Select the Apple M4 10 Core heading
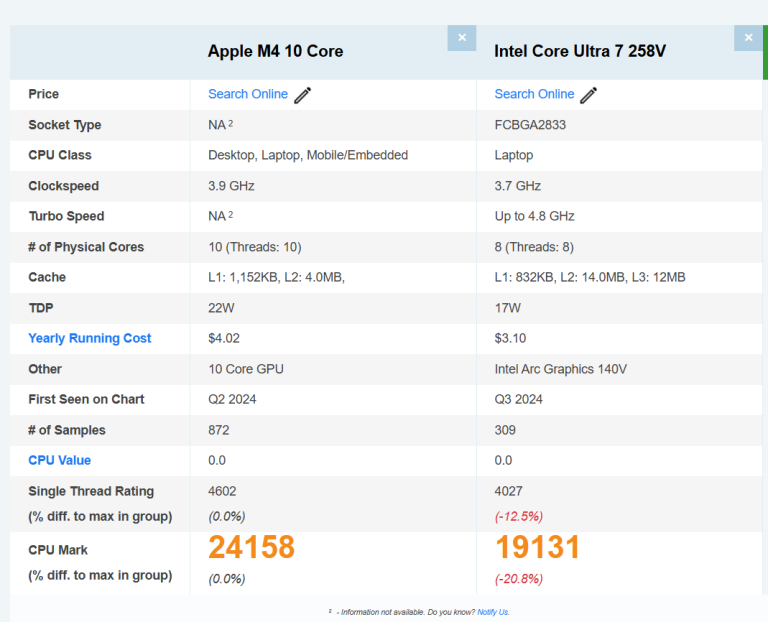 [x=275, y=51]
